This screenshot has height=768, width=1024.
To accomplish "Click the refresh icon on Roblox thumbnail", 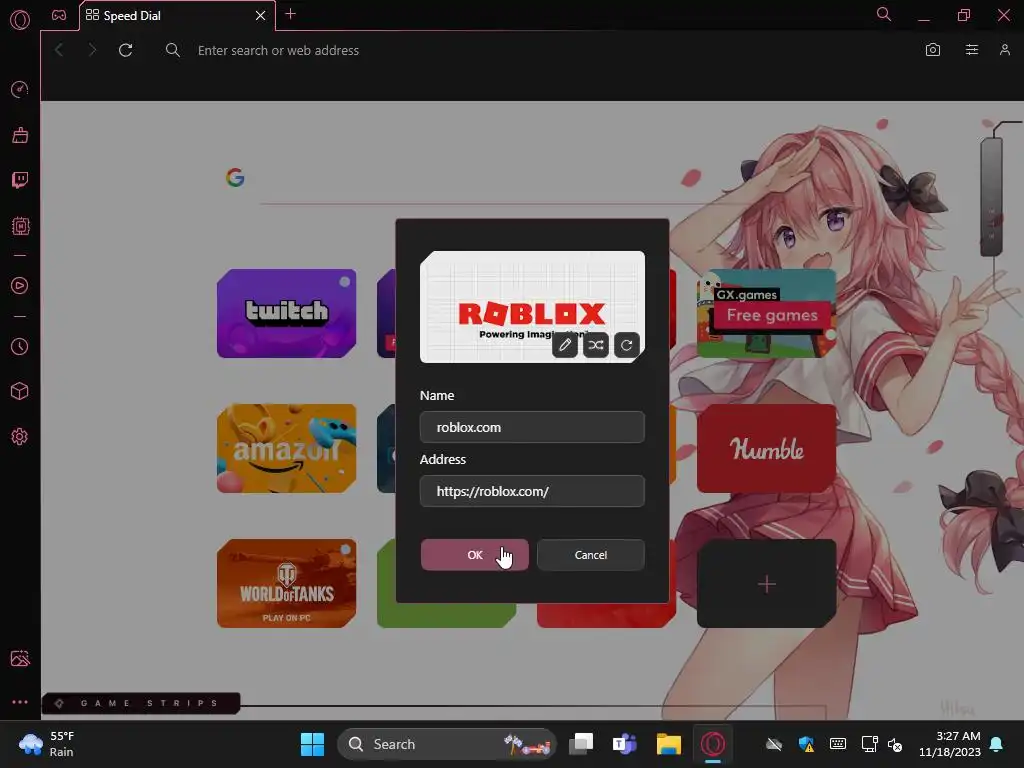I will coord(626,345).
